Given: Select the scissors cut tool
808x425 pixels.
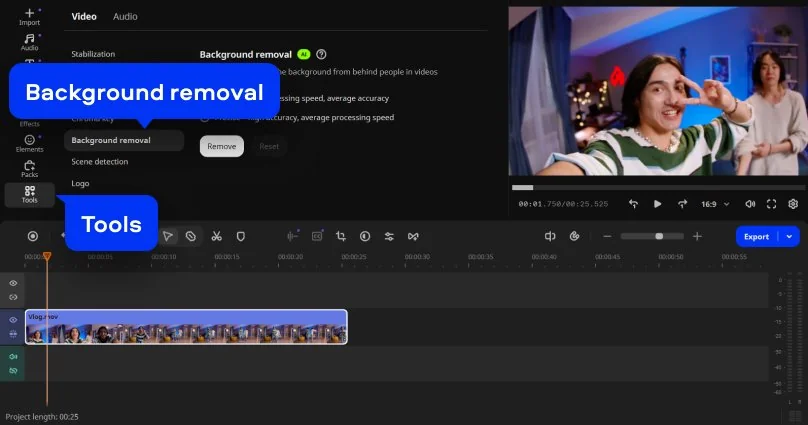Looking at the screenshot, I should [215, 236].
